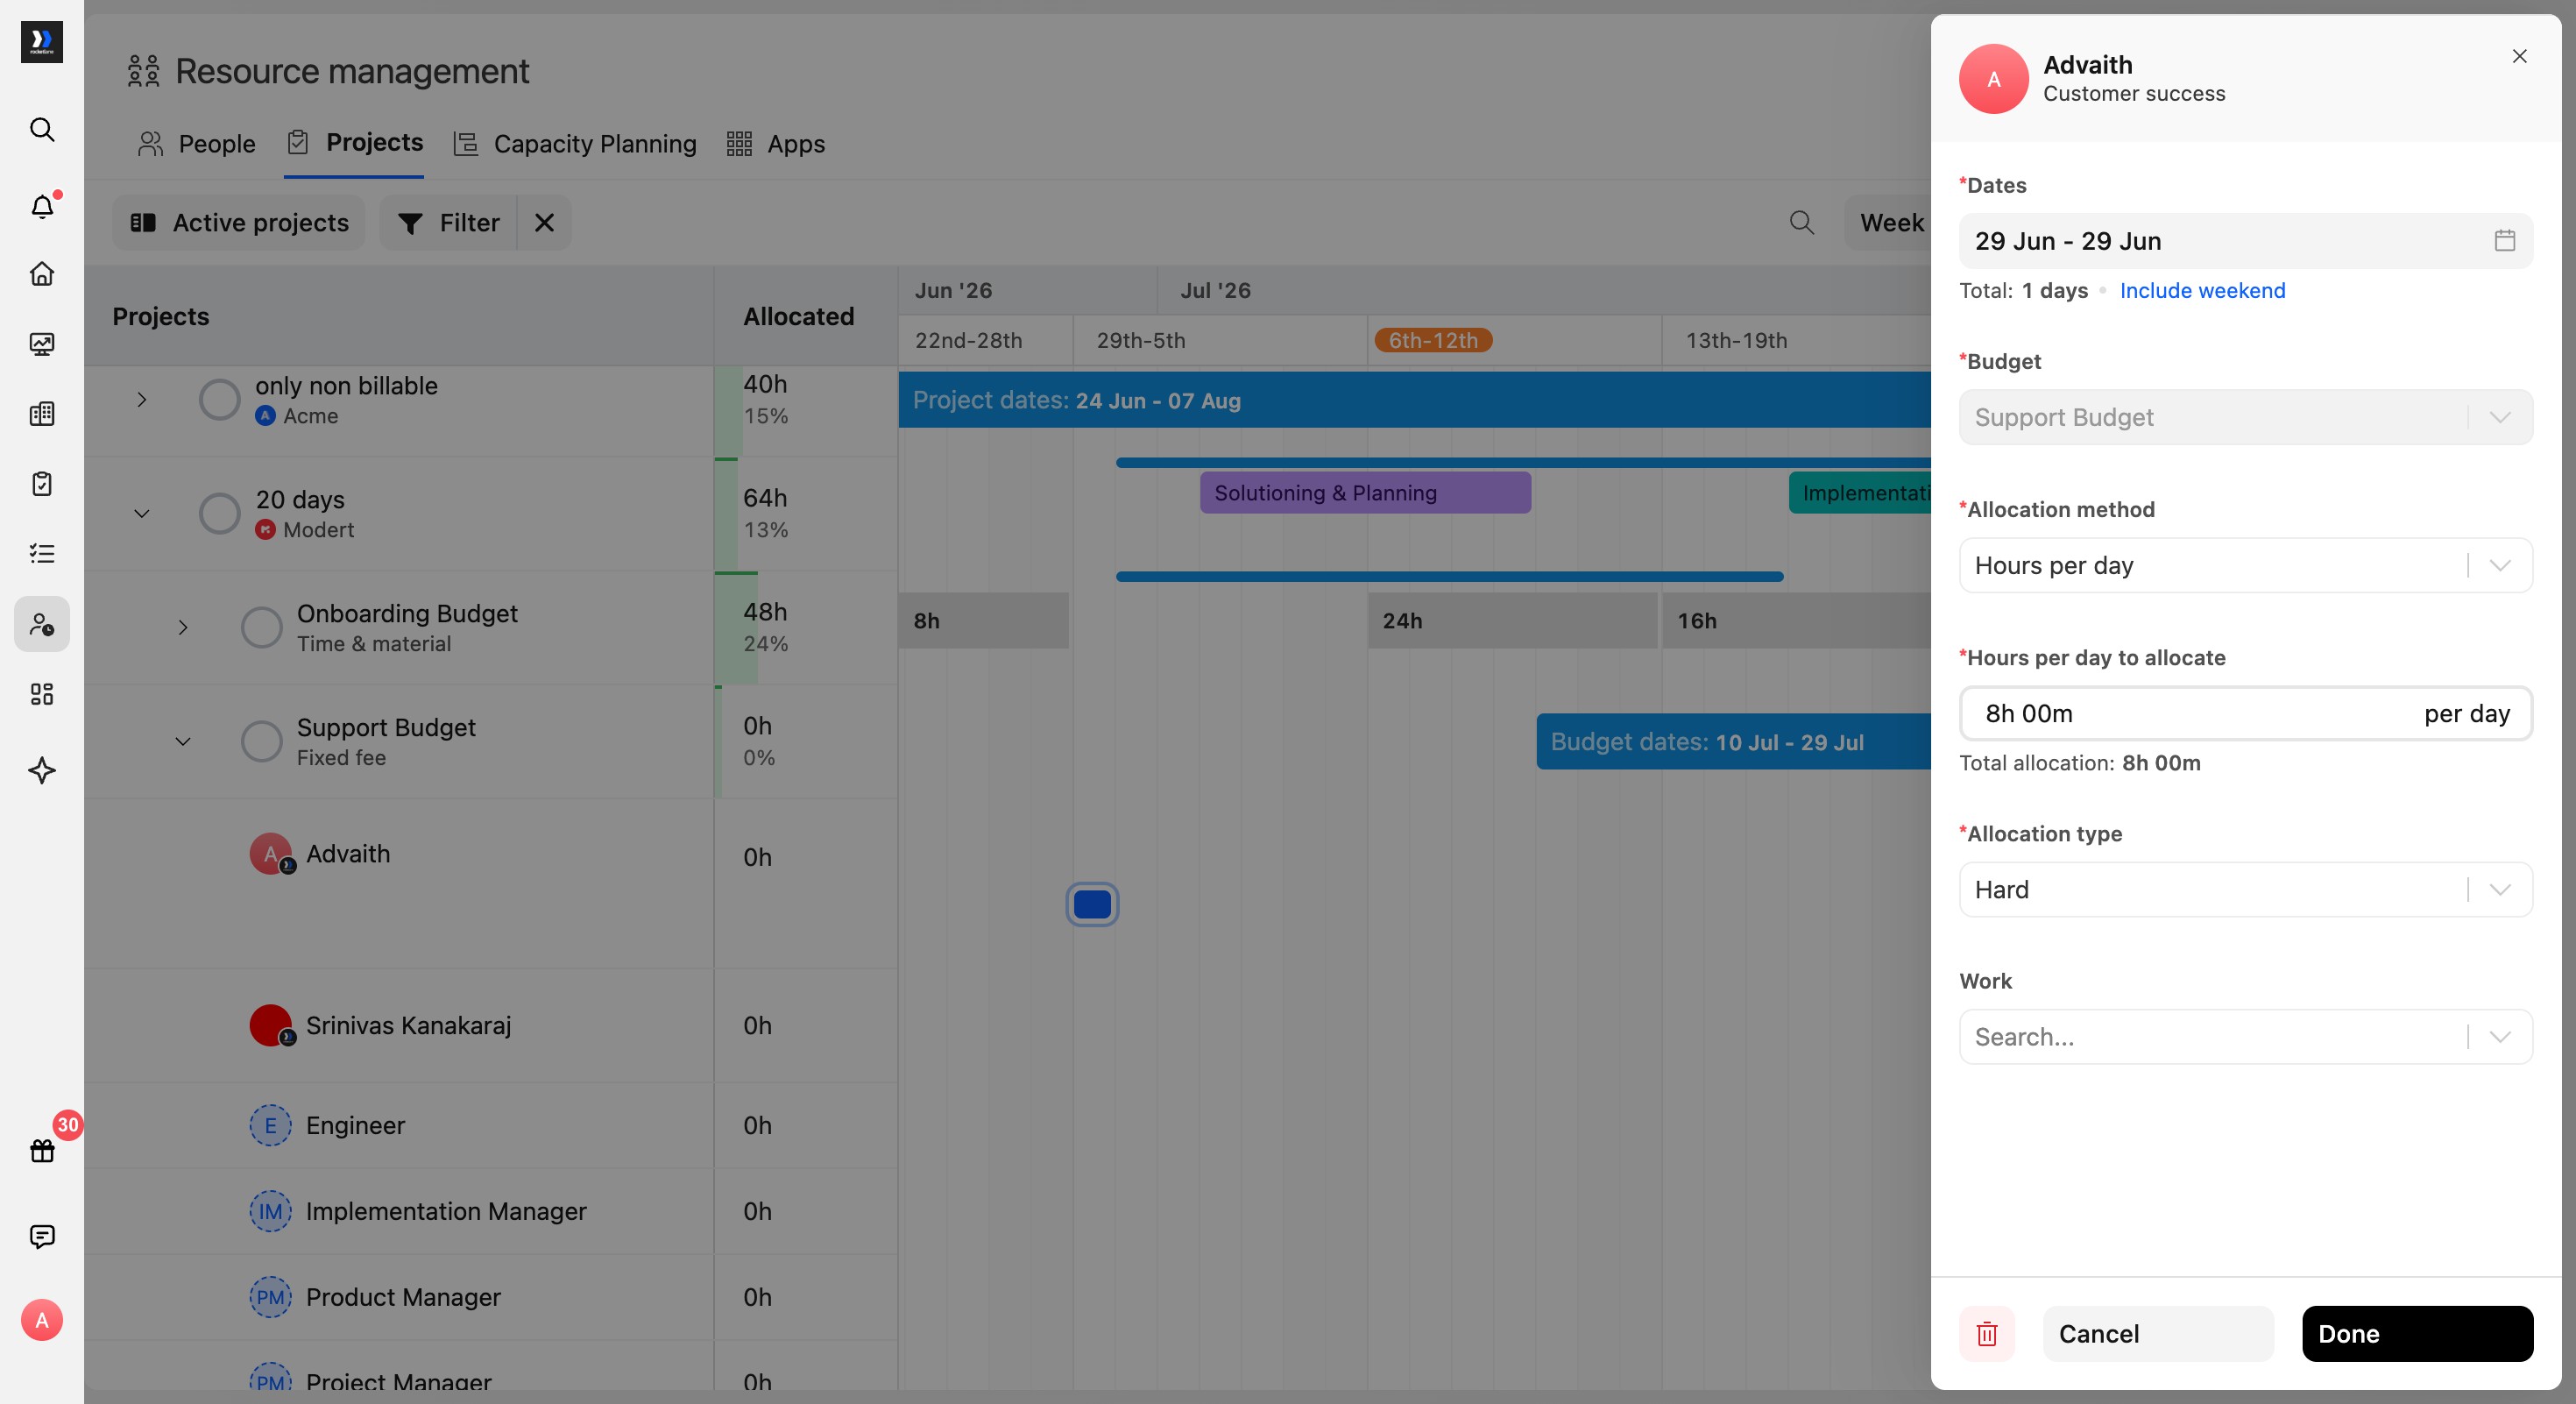The width and height of the screenshot is (2576, 1404).
Task: Click the Project dates 24 Jun - 07 Aug bar
Action: [x=1414, y=400]
